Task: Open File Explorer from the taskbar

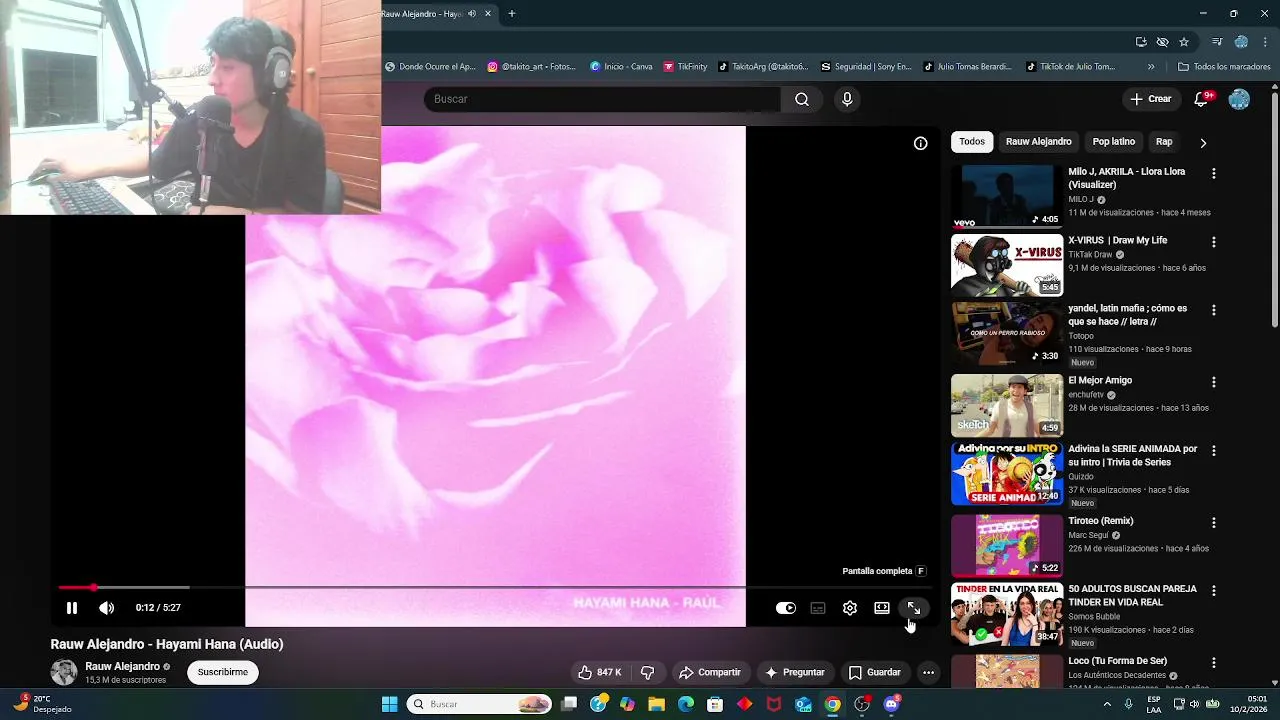Action: click(657, 704)
